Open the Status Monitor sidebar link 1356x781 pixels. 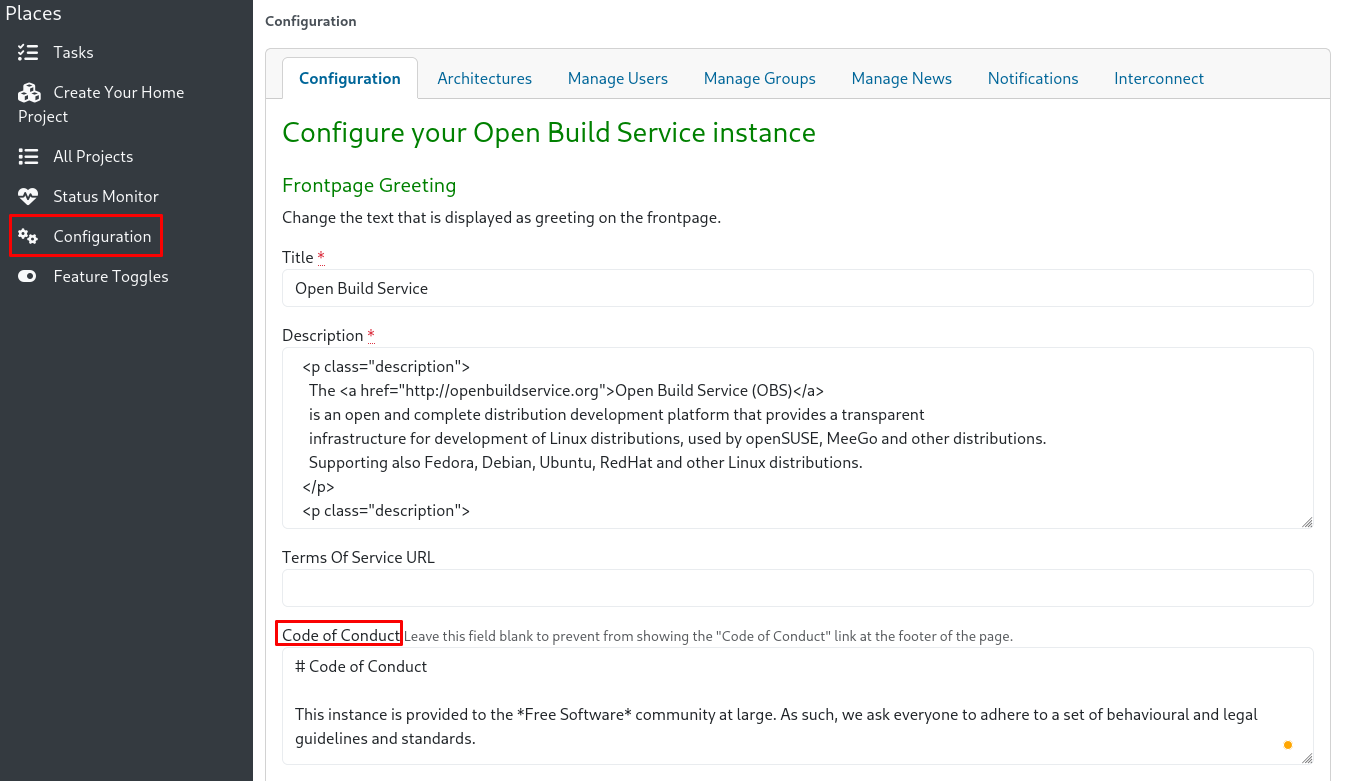[x=106, y=197]
